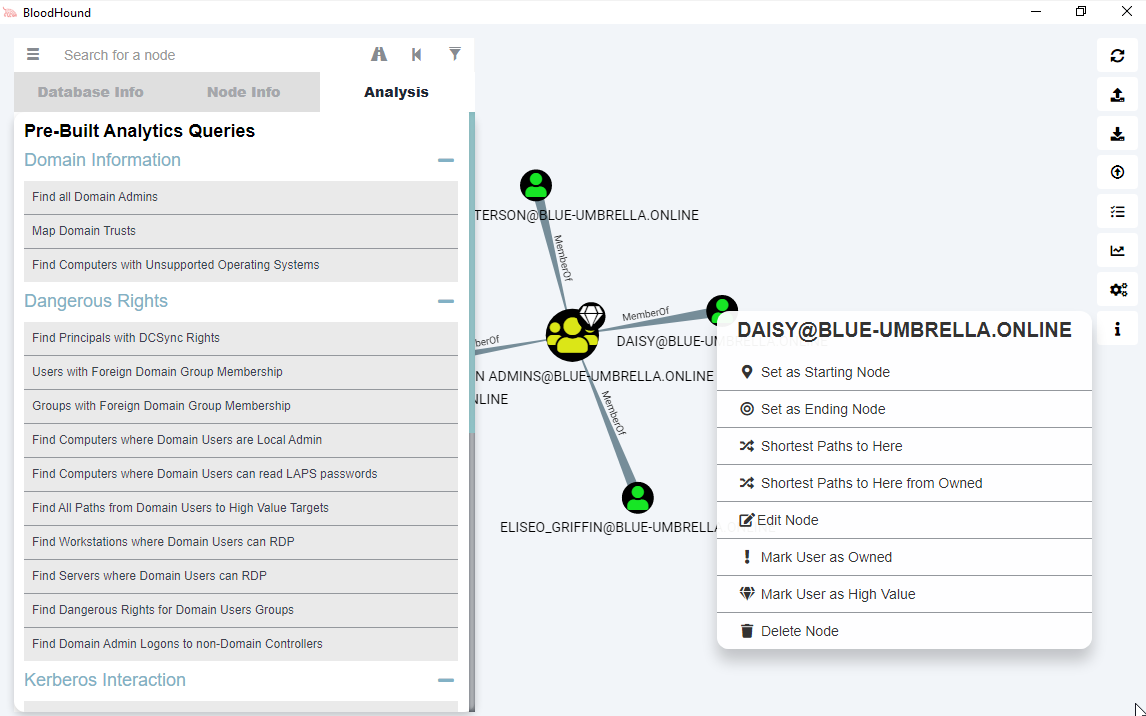Run Find All Paths from Domain Users to High Value Targets
This screenshot has height=716, width=1146.
[241, 508]
